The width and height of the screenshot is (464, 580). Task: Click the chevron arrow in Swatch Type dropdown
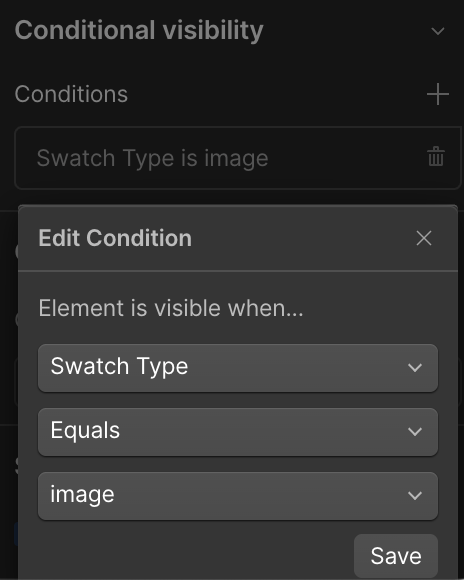pos(415,368)
